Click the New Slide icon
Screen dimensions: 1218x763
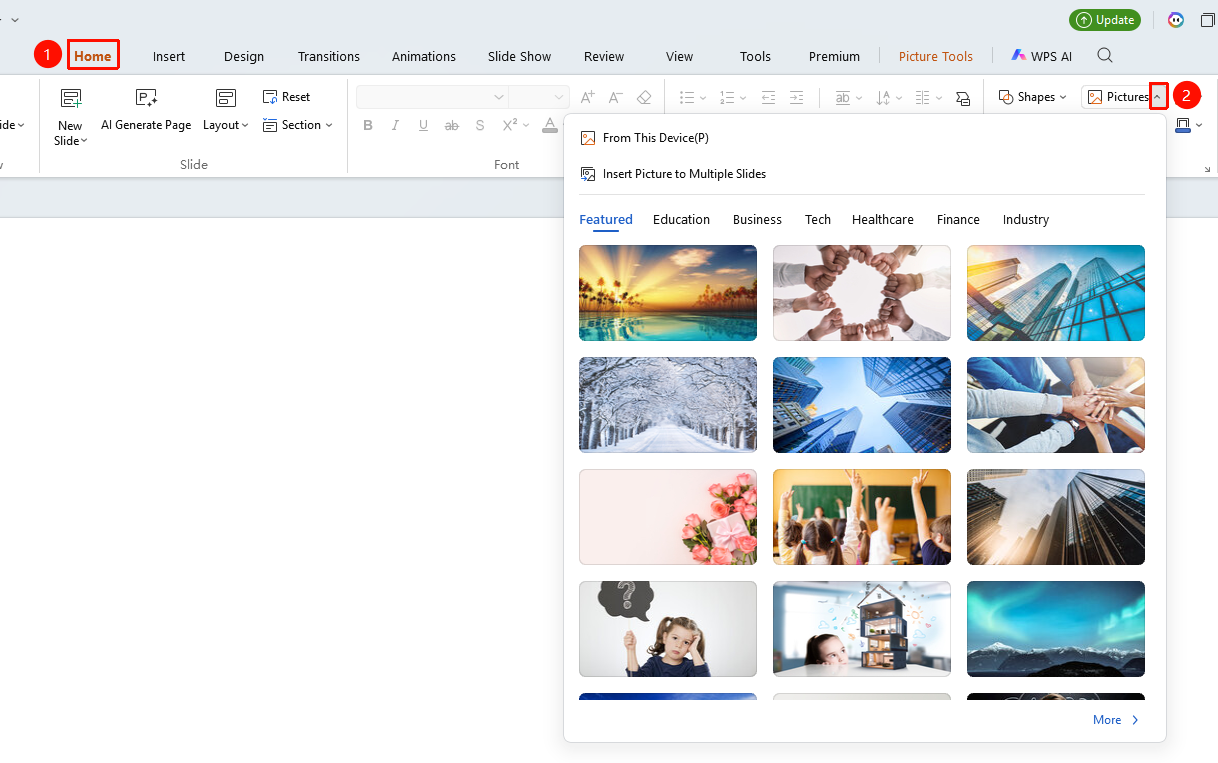[x=70, y=98]
